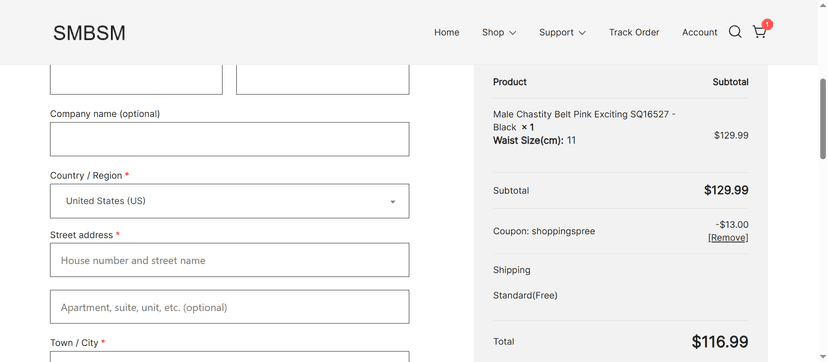Click the coupon discount -$13.00 value
This screenshot has height=362, width=828.
(732, 225)
